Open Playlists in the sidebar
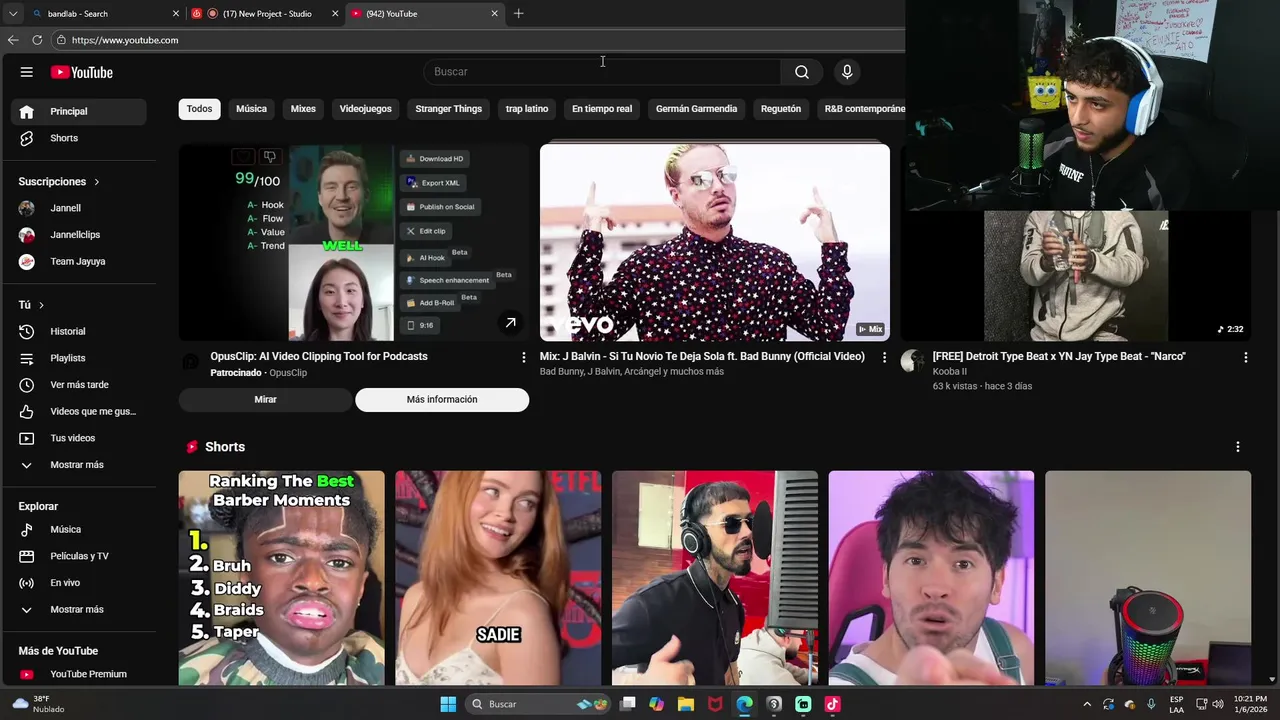 click(x=79, y=358)
